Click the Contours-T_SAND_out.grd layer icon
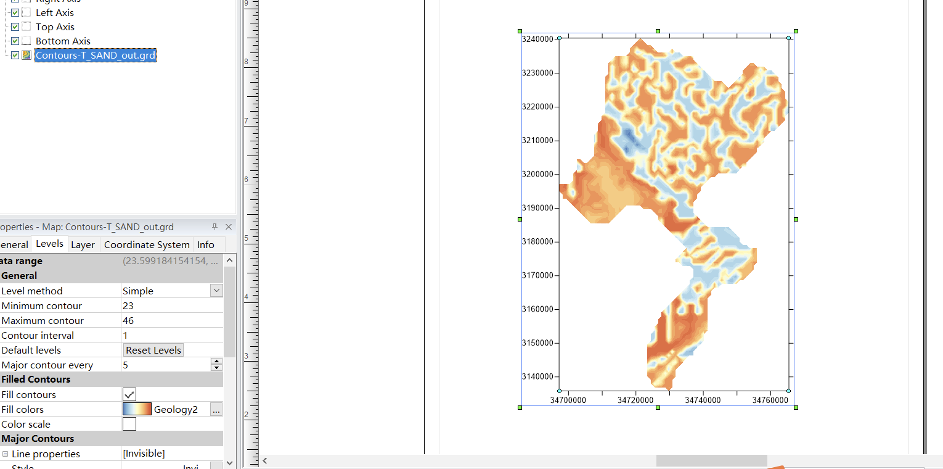The height and width of the screenshot is (469, 943). point(27,55)
